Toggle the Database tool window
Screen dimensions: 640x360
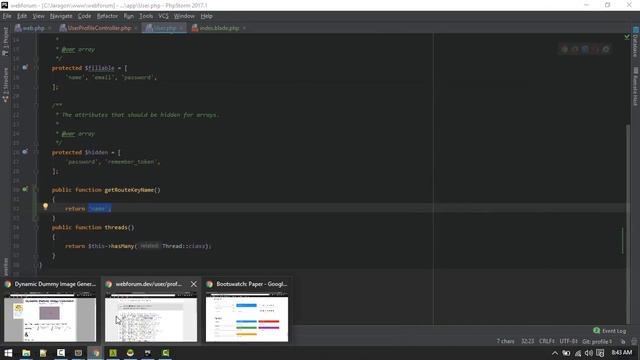(x=635, y=42)
